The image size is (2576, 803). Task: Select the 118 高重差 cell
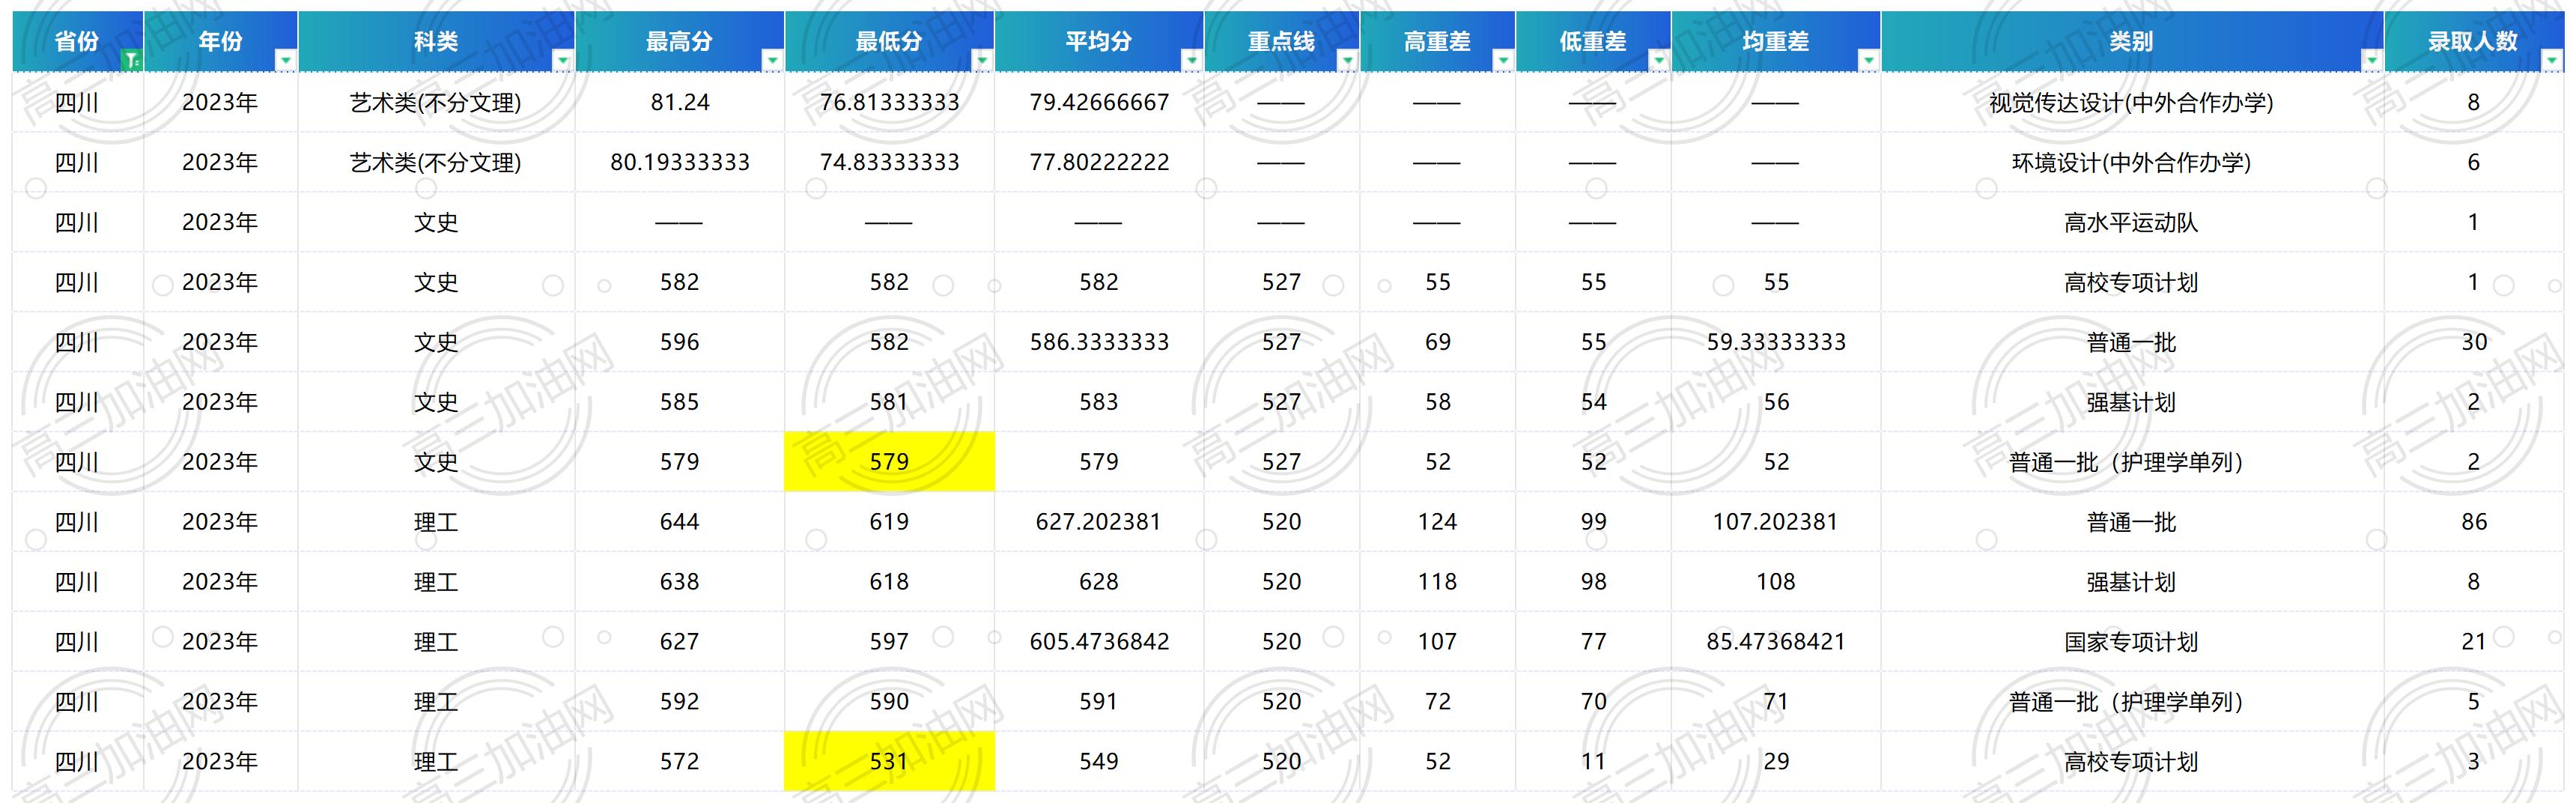click(1438, 582)
